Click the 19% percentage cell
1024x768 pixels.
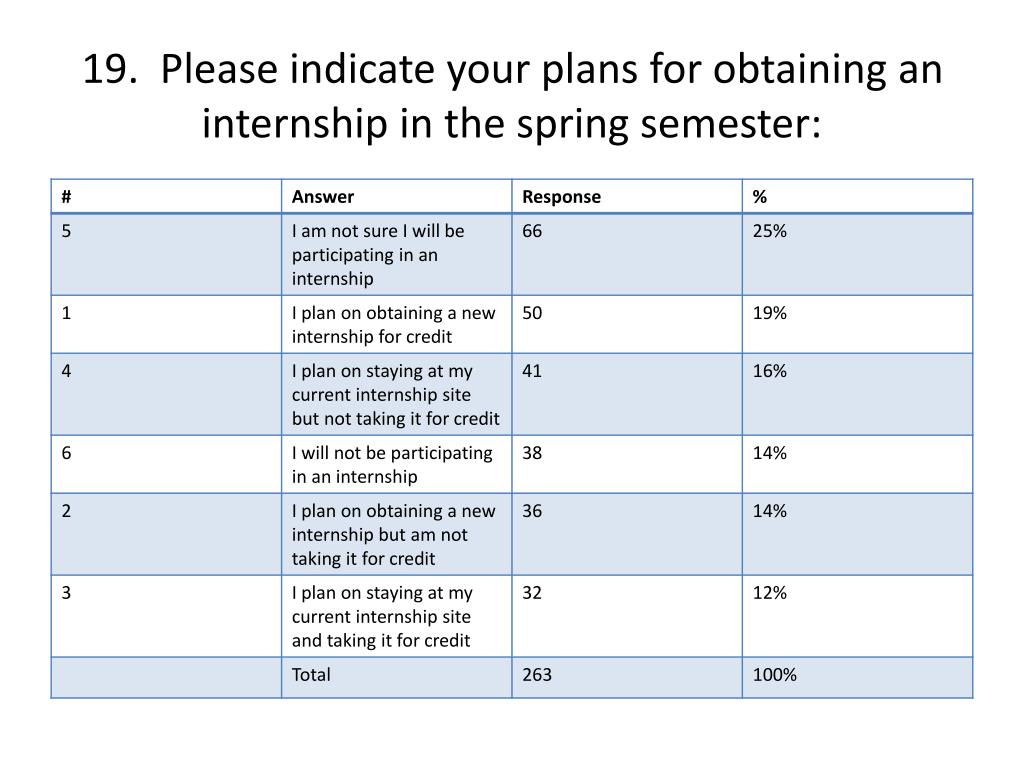[x=857, y=325]
